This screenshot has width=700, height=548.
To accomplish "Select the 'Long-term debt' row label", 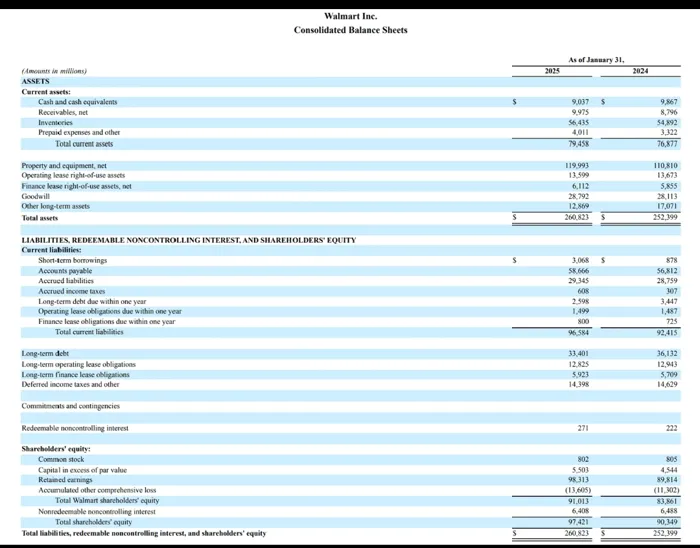I will pyautogui.click(x=45, y=353).
